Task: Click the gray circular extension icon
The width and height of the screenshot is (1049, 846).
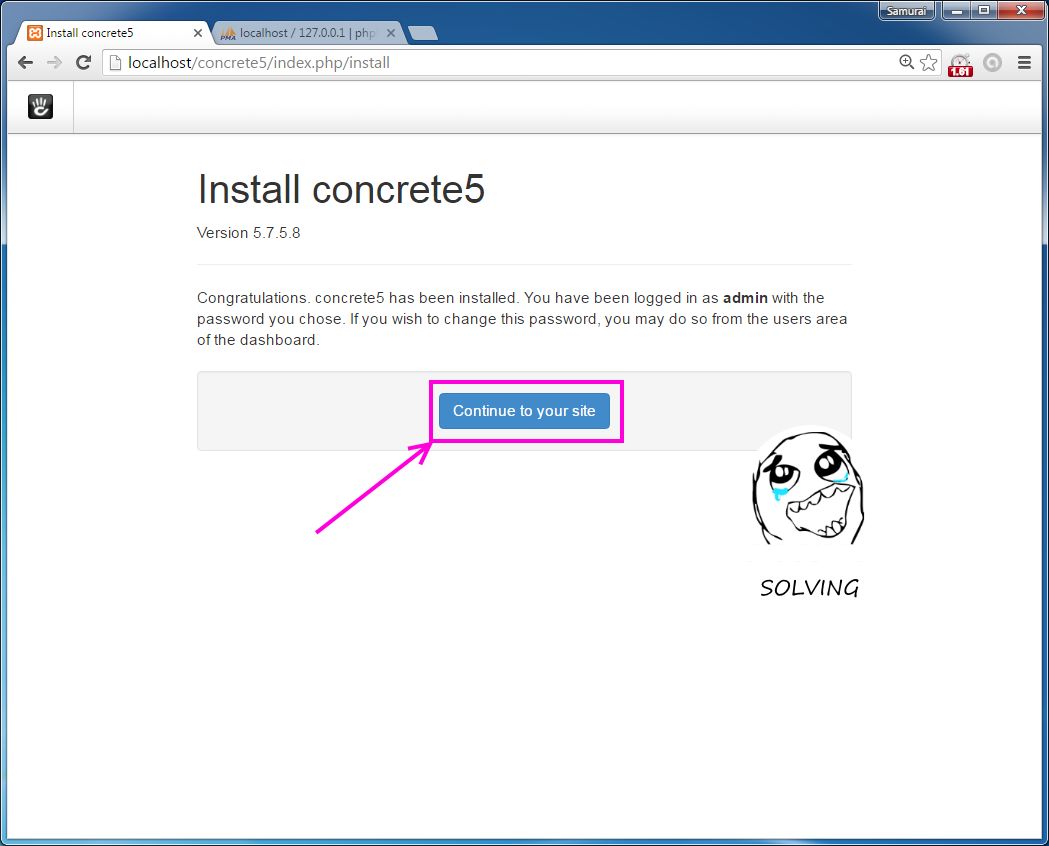Action: [x=992, y=63]
